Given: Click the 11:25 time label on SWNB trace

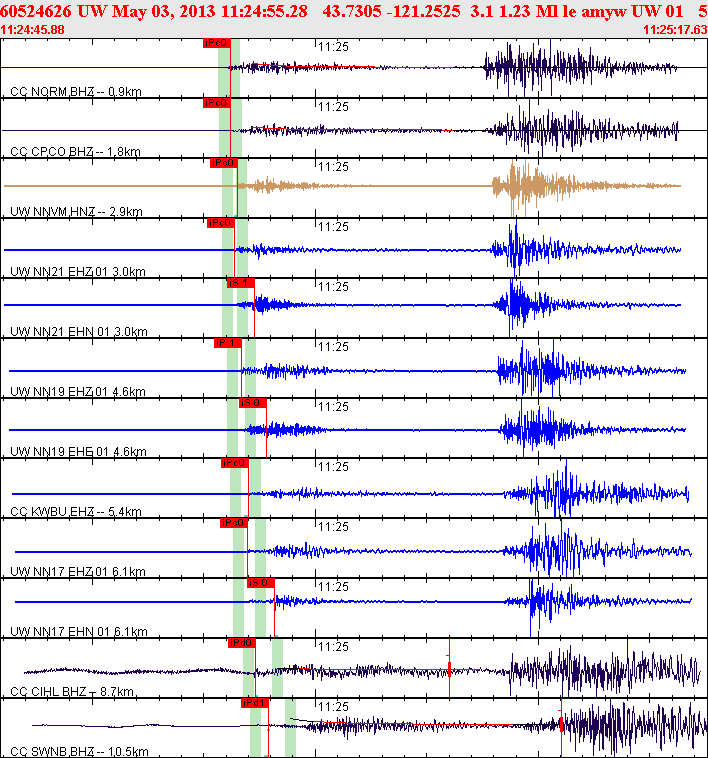Looking at the screenshot, I should (333, 706).
